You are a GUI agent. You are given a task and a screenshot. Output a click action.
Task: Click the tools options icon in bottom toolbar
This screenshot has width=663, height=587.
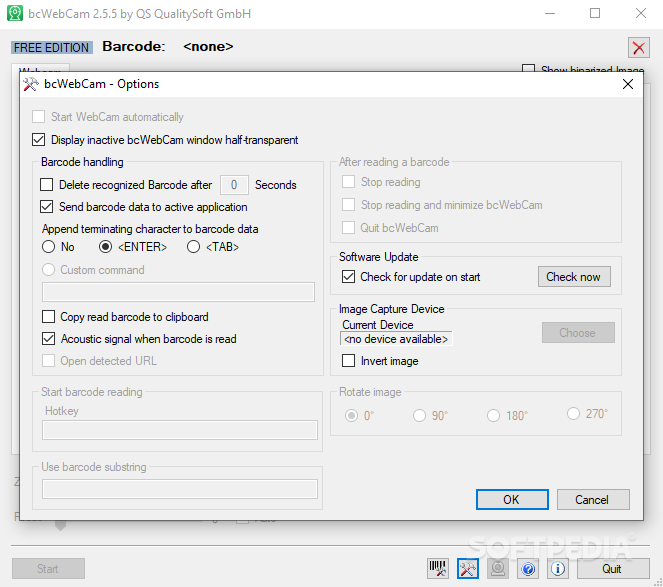pos(468,568)
